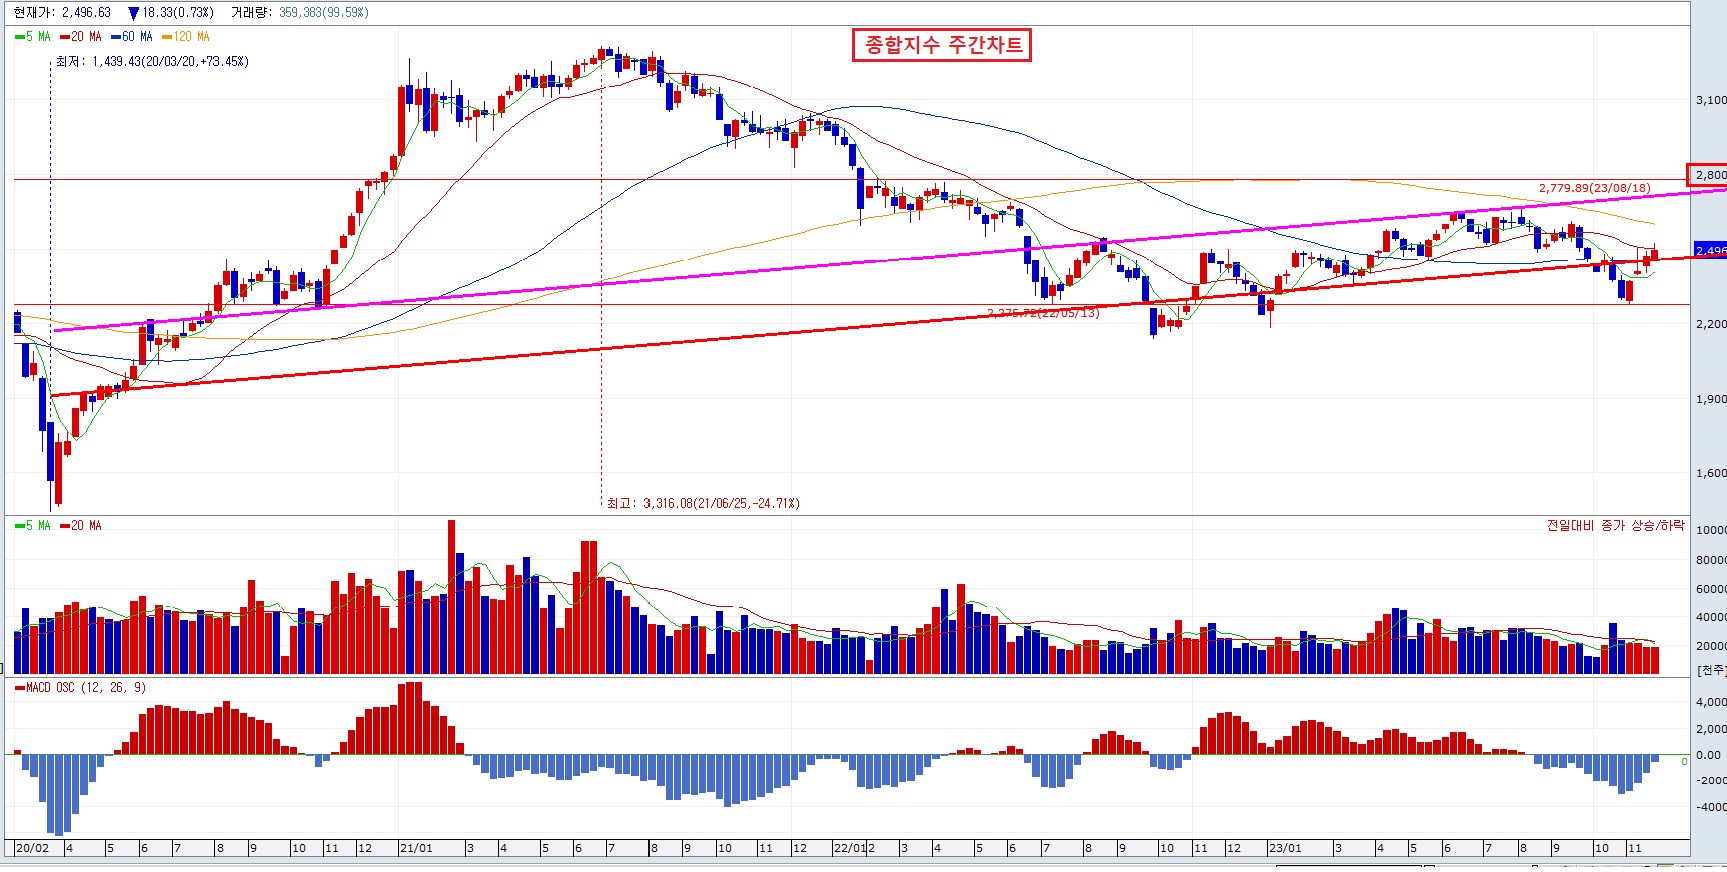Click the 4,000 MACD axis label
The height and width of the screenshot is (872, 1727).
pyautogui.click(x=1712, y=702)
